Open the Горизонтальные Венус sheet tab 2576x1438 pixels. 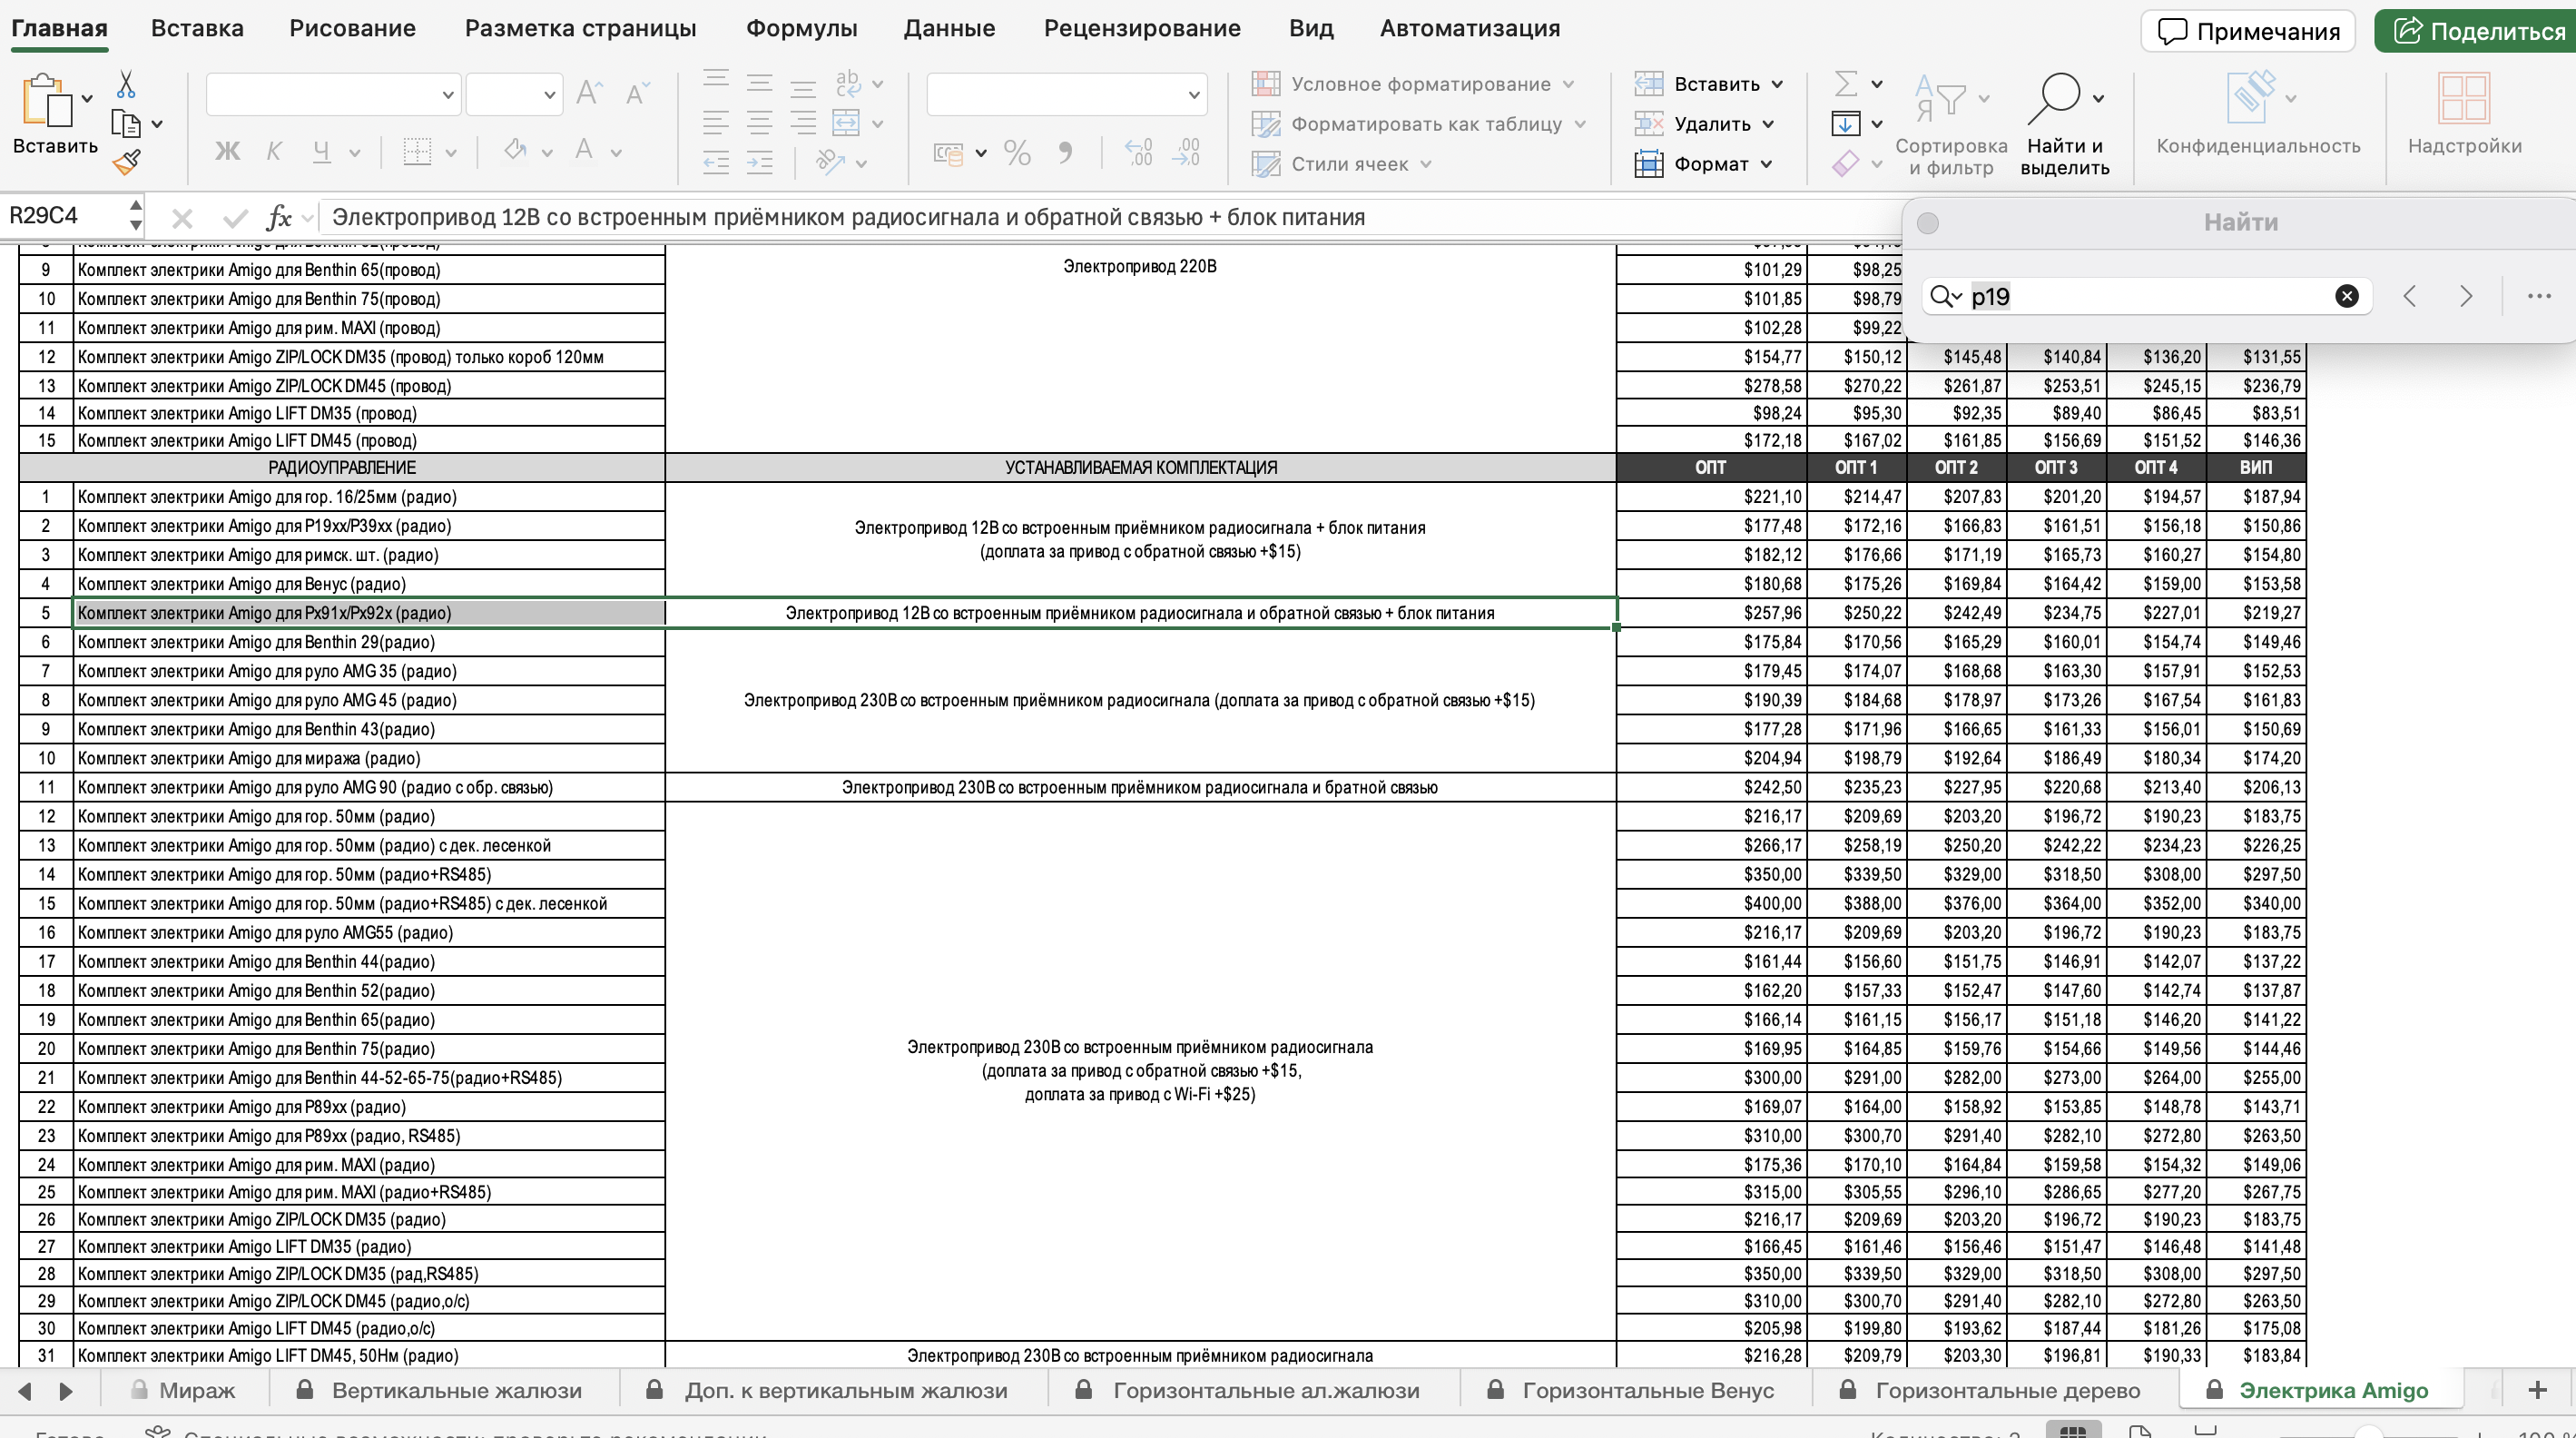pyautogui.click(x=1647, y=1390)
